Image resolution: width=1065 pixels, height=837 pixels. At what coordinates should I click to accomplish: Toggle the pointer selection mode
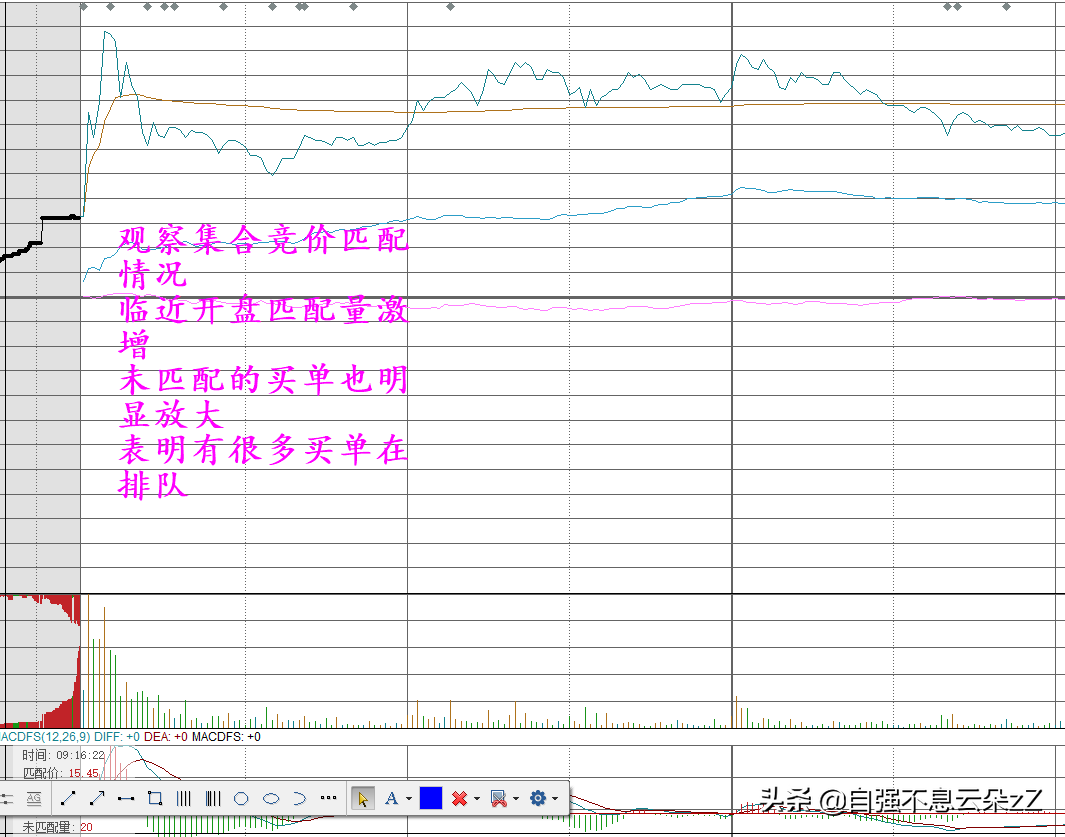[x=363, y=798]
